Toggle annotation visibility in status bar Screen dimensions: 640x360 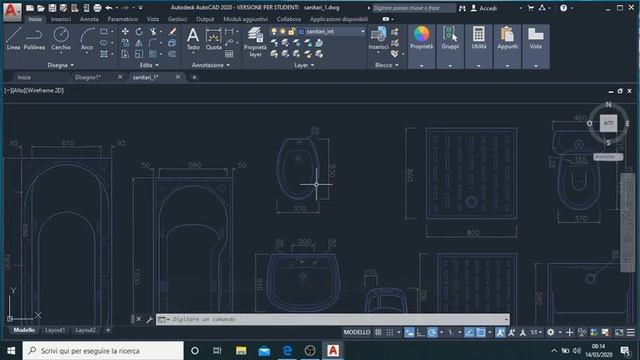500,333
